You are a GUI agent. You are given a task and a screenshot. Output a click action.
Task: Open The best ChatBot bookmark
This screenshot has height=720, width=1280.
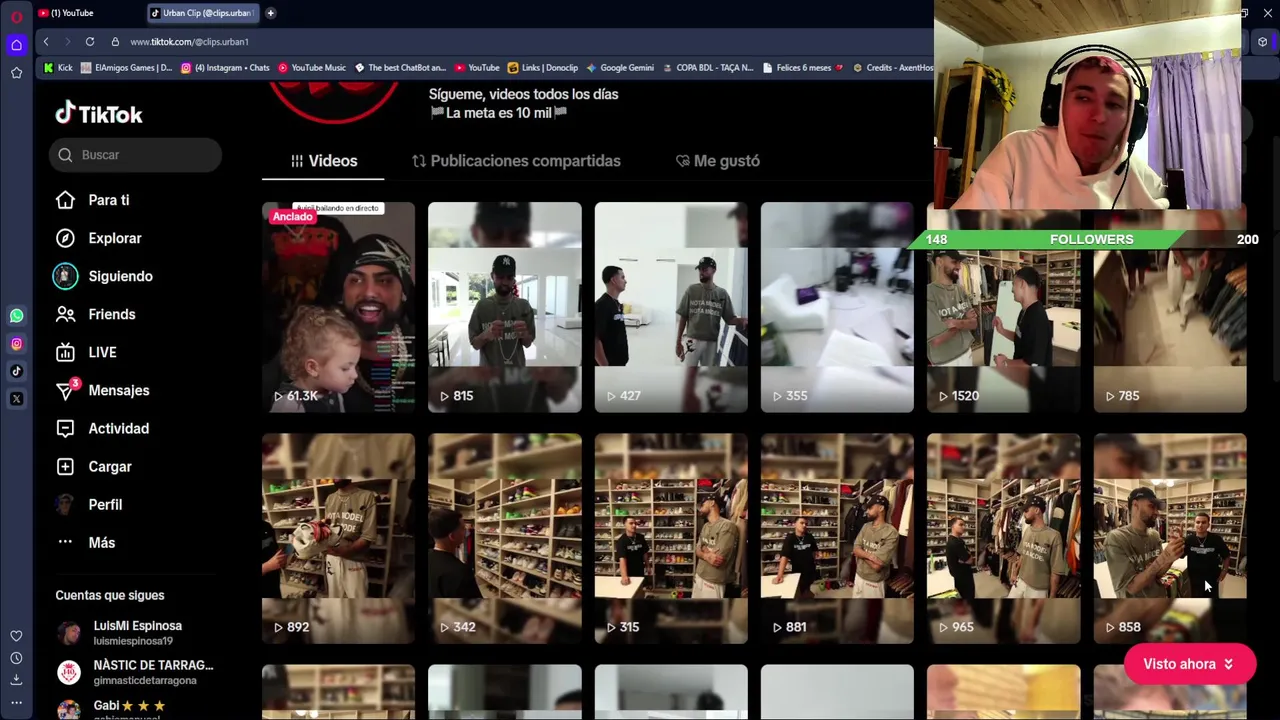pyautogui.click(x=400, y=68)
